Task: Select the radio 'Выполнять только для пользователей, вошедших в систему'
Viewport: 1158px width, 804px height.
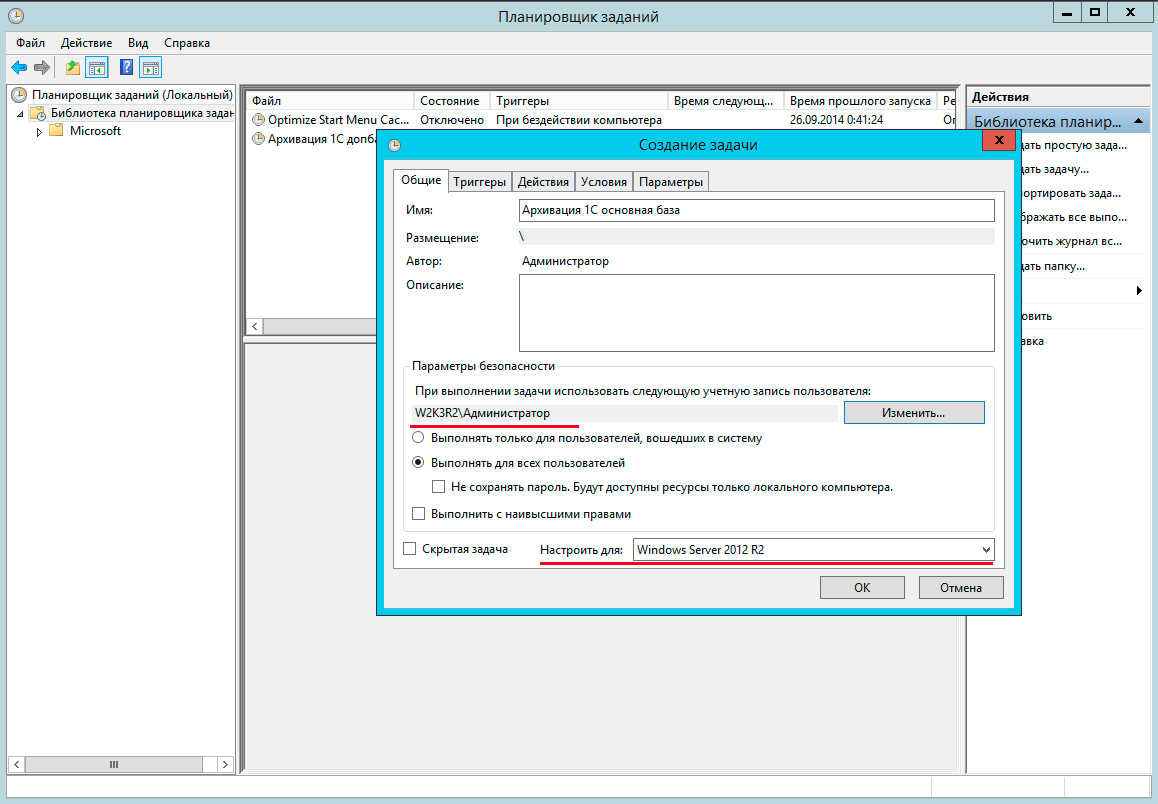Action: tap(419, 438)
